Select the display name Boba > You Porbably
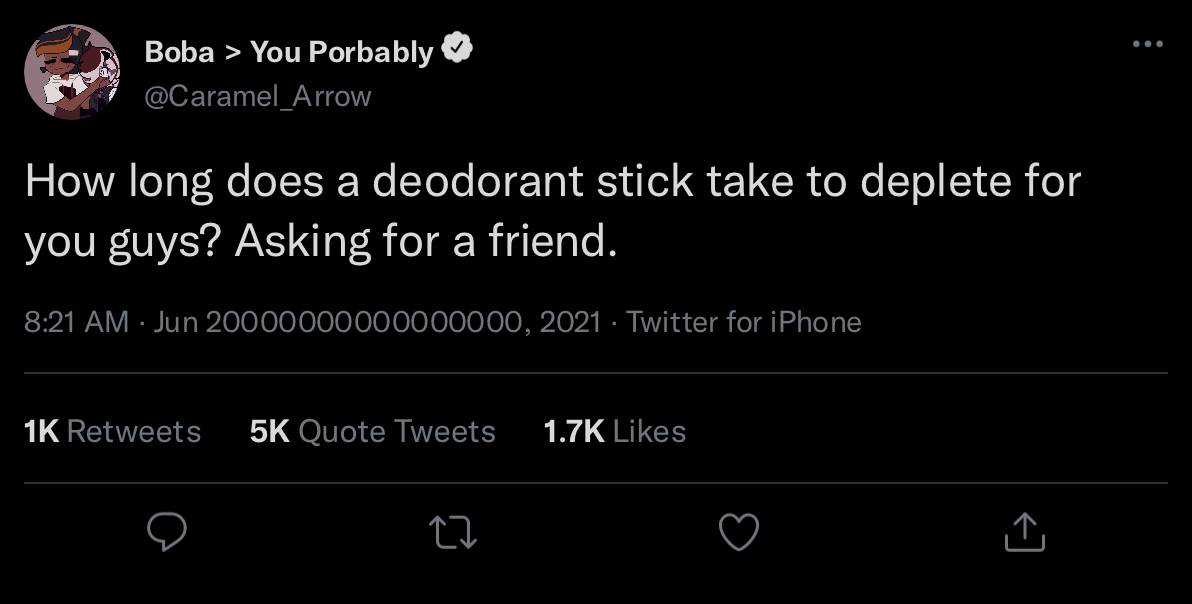The image size is (1192, 604). click(x=287, y=51)
